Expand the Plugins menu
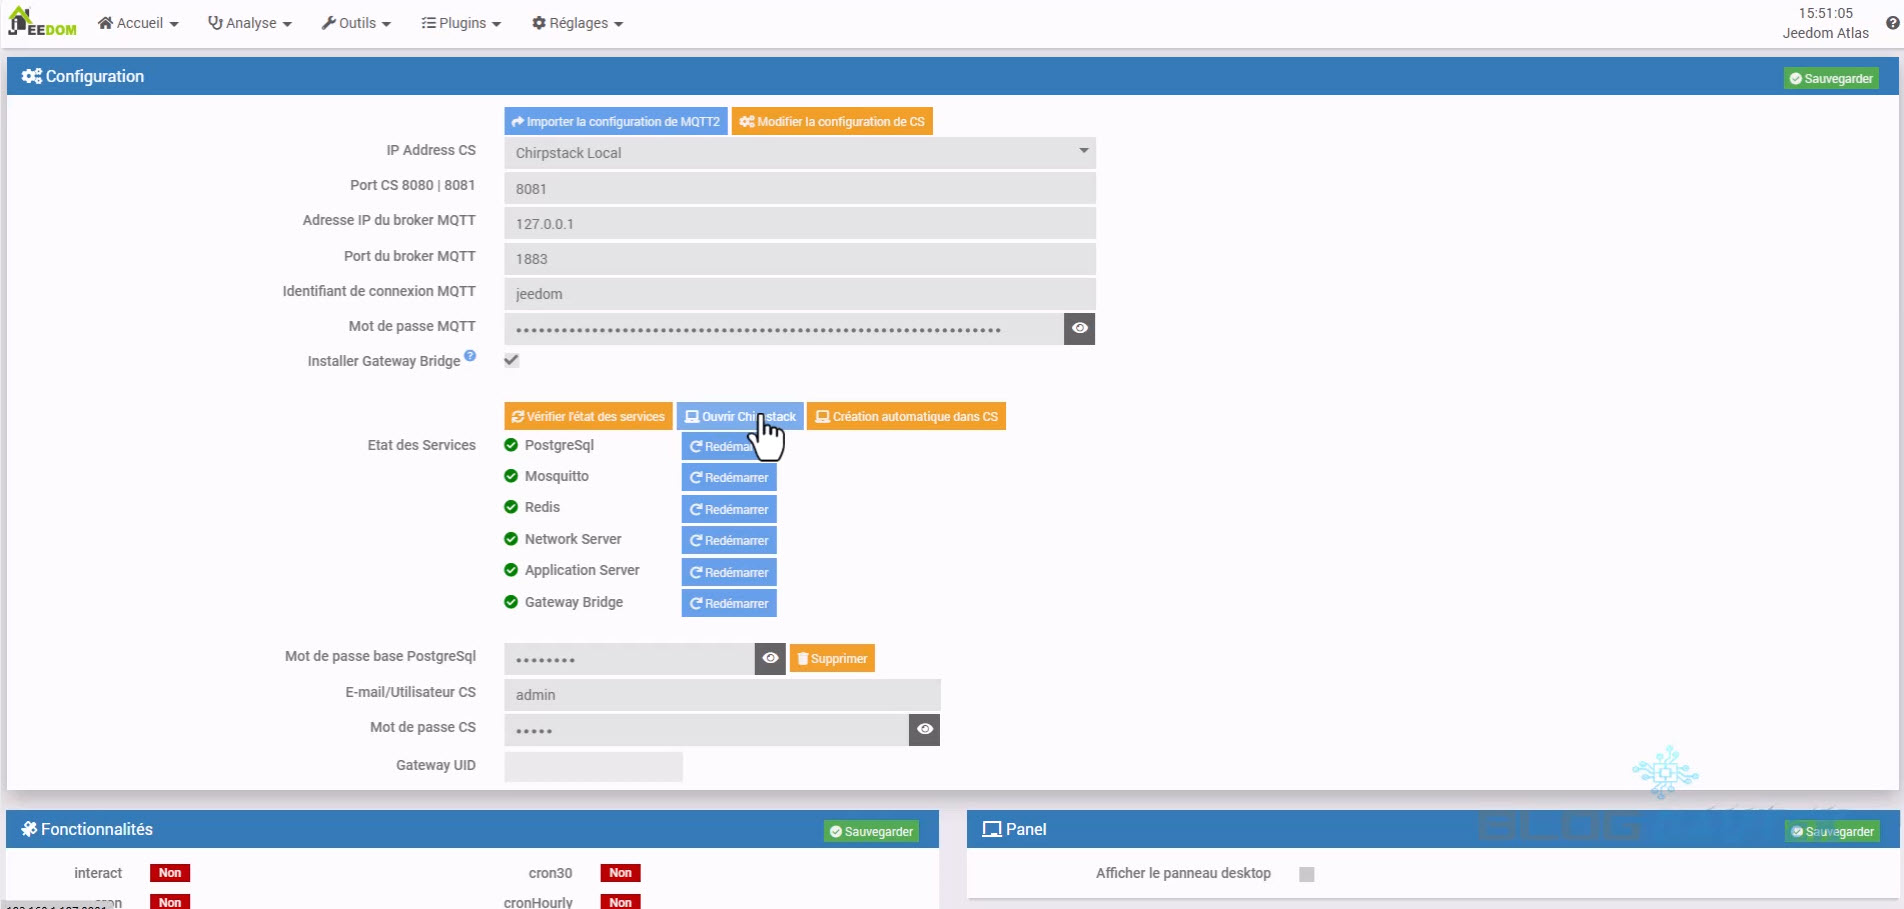1904x909 pixels. [461, 23]
